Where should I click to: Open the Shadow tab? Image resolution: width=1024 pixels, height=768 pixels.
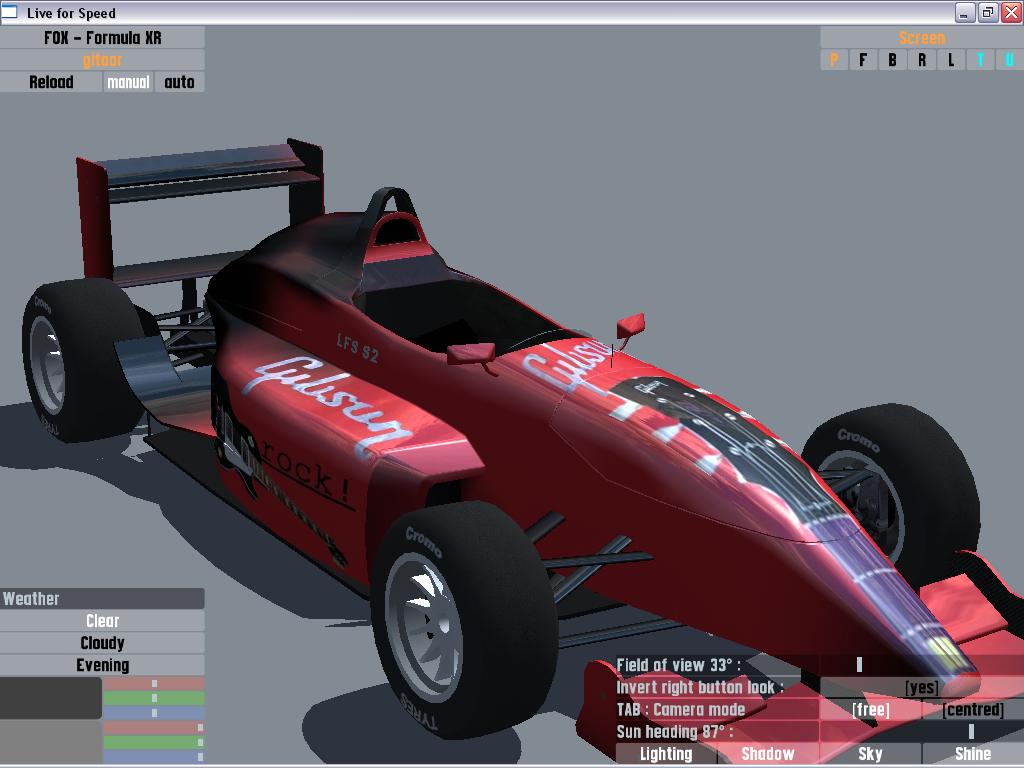[768, 754]
